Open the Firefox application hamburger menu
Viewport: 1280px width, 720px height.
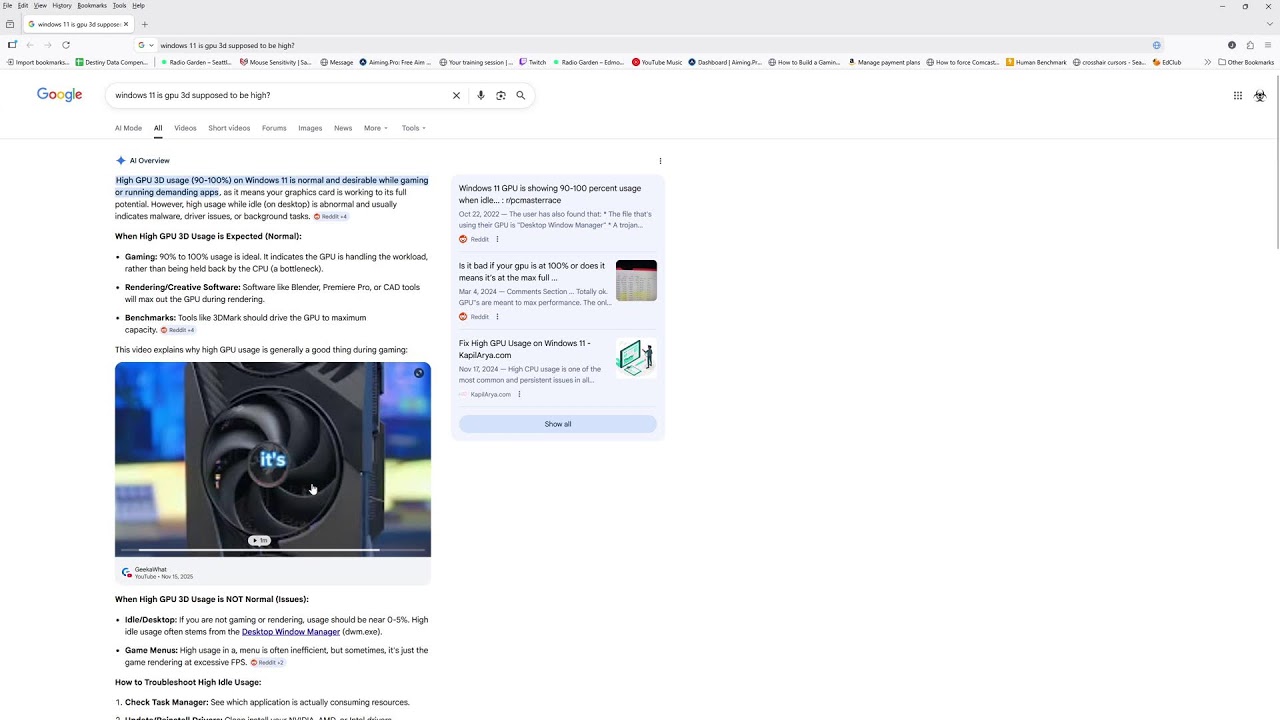[1268, 45]
